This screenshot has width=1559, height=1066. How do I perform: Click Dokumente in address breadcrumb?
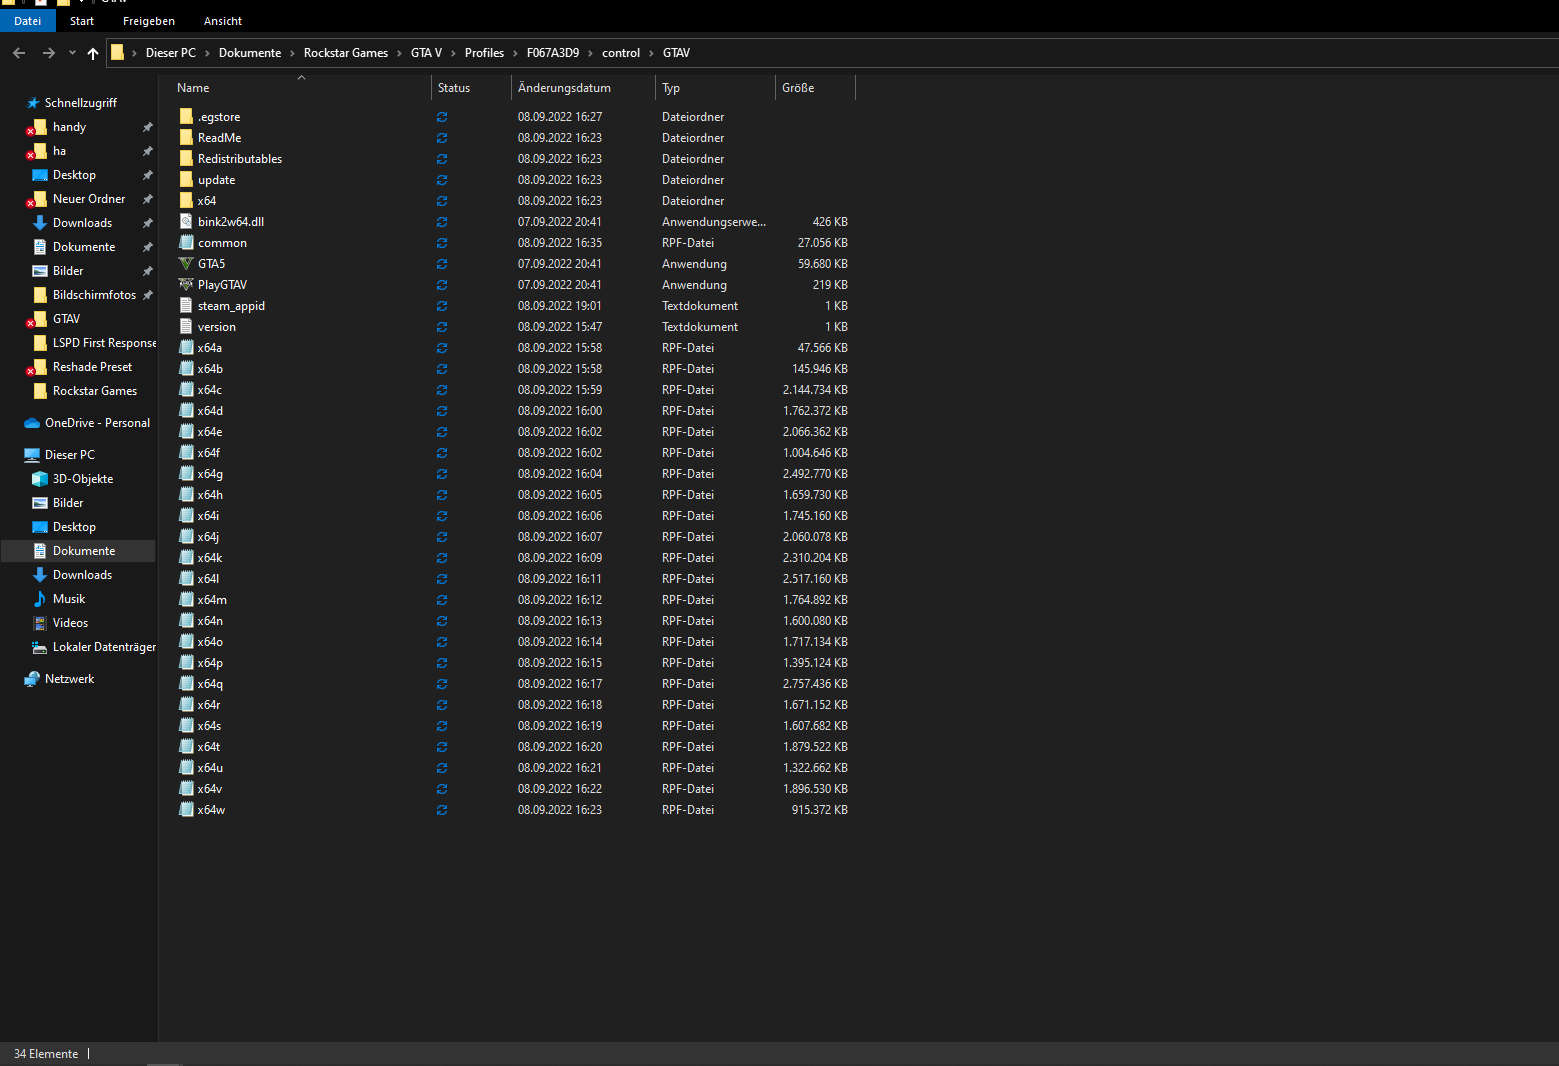point(250,53)
